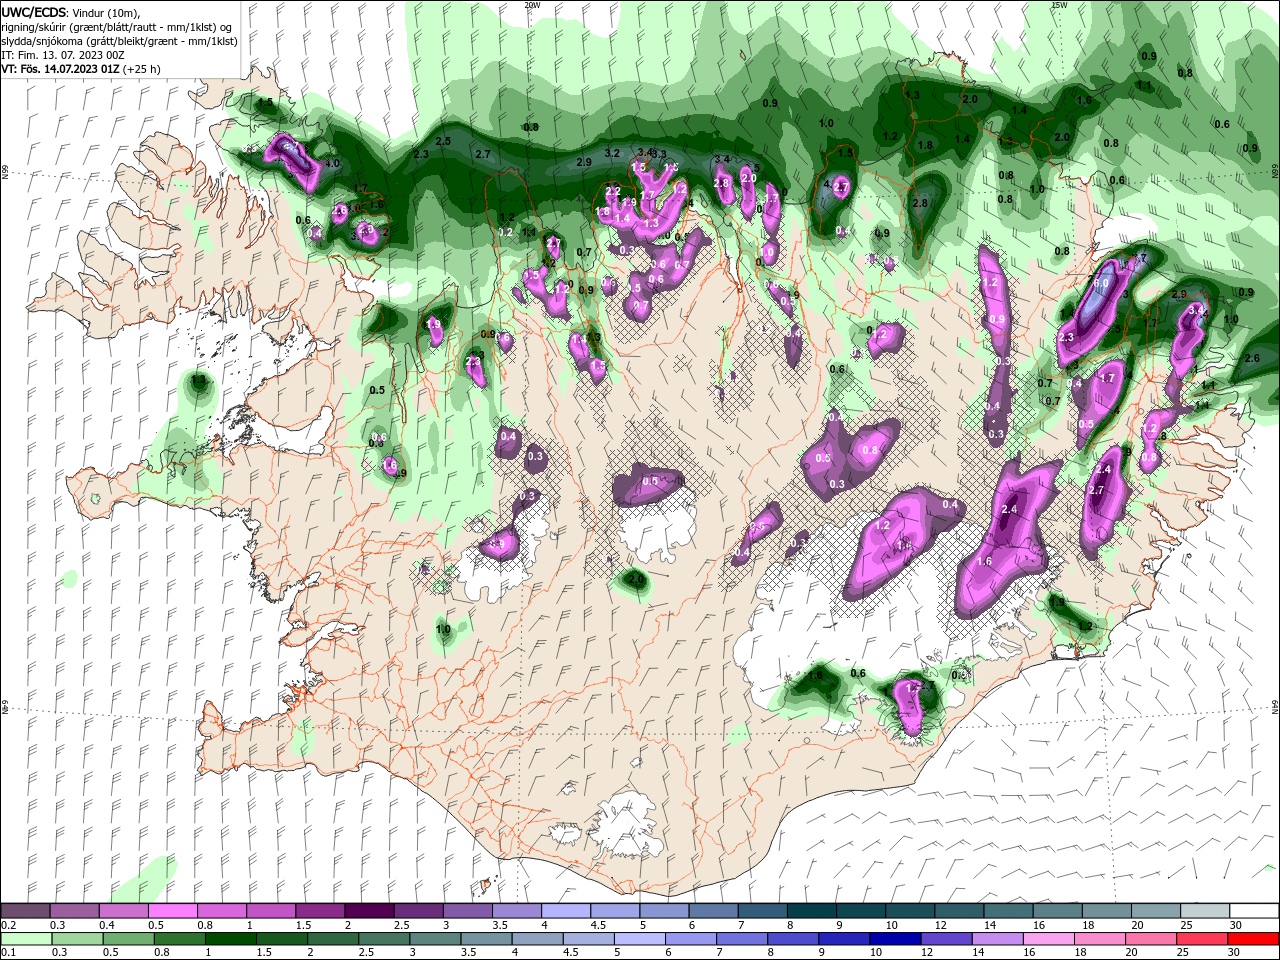Click the rain legend swatch starting at 0.5
Image resolution: width=1280 pixels, height=960 pixels.
pos(128,939)
